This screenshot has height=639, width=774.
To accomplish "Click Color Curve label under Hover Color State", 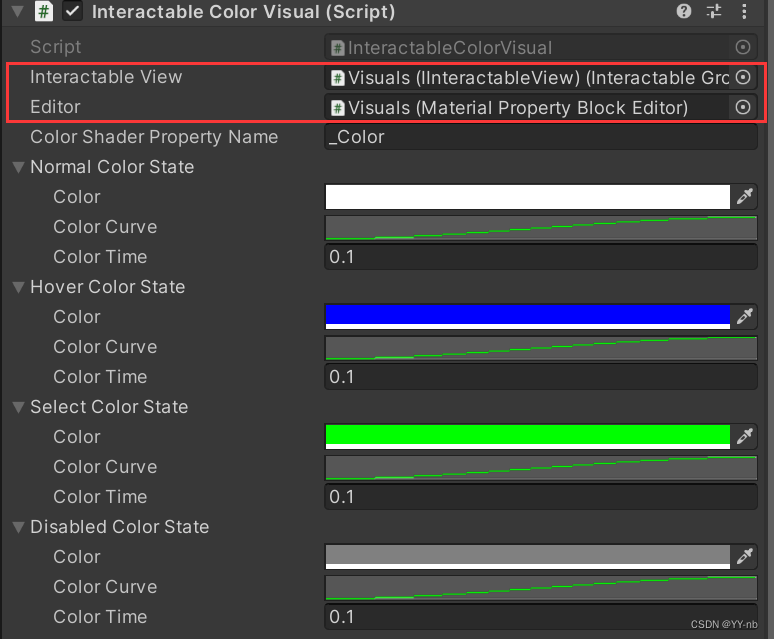I will click(105, 347).
